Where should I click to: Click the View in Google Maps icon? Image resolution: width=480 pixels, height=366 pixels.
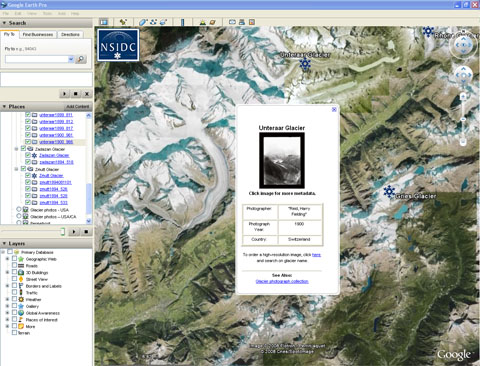(x=252, y=22)
